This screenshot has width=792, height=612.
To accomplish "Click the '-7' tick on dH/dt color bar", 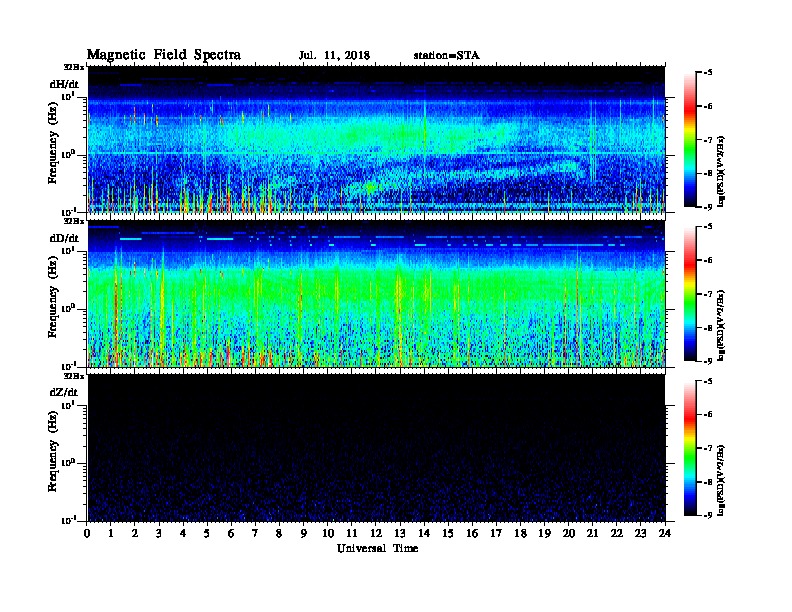I will click(708, 140).
